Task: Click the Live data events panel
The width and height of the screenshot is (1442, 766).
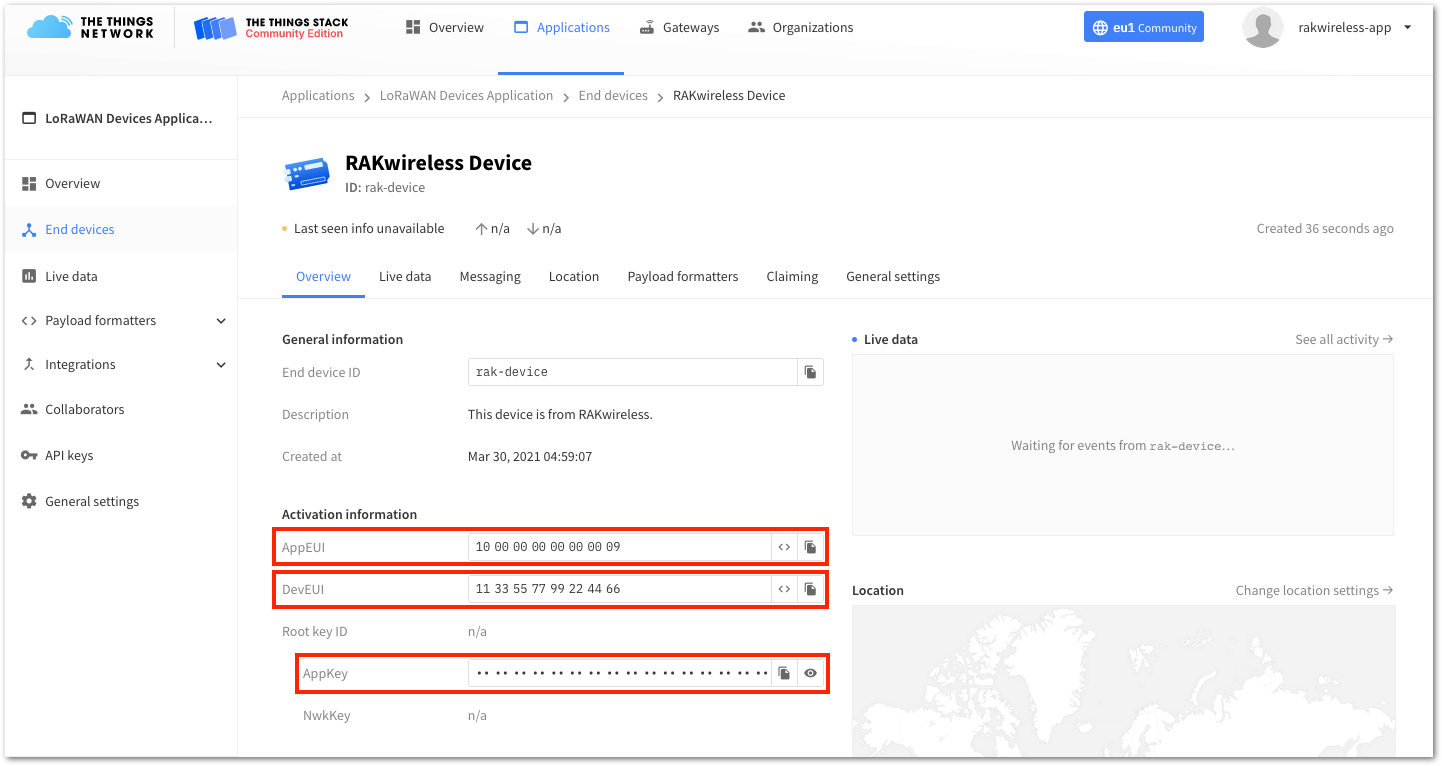Action: coord(1123,446)
